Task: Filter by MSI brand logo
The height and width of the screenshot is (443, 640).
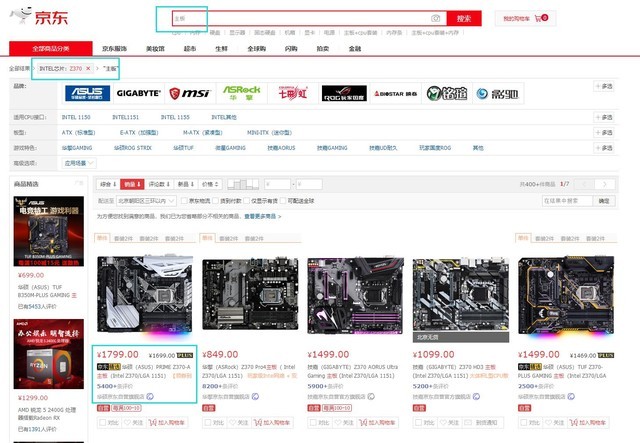Action: point(190,93)
